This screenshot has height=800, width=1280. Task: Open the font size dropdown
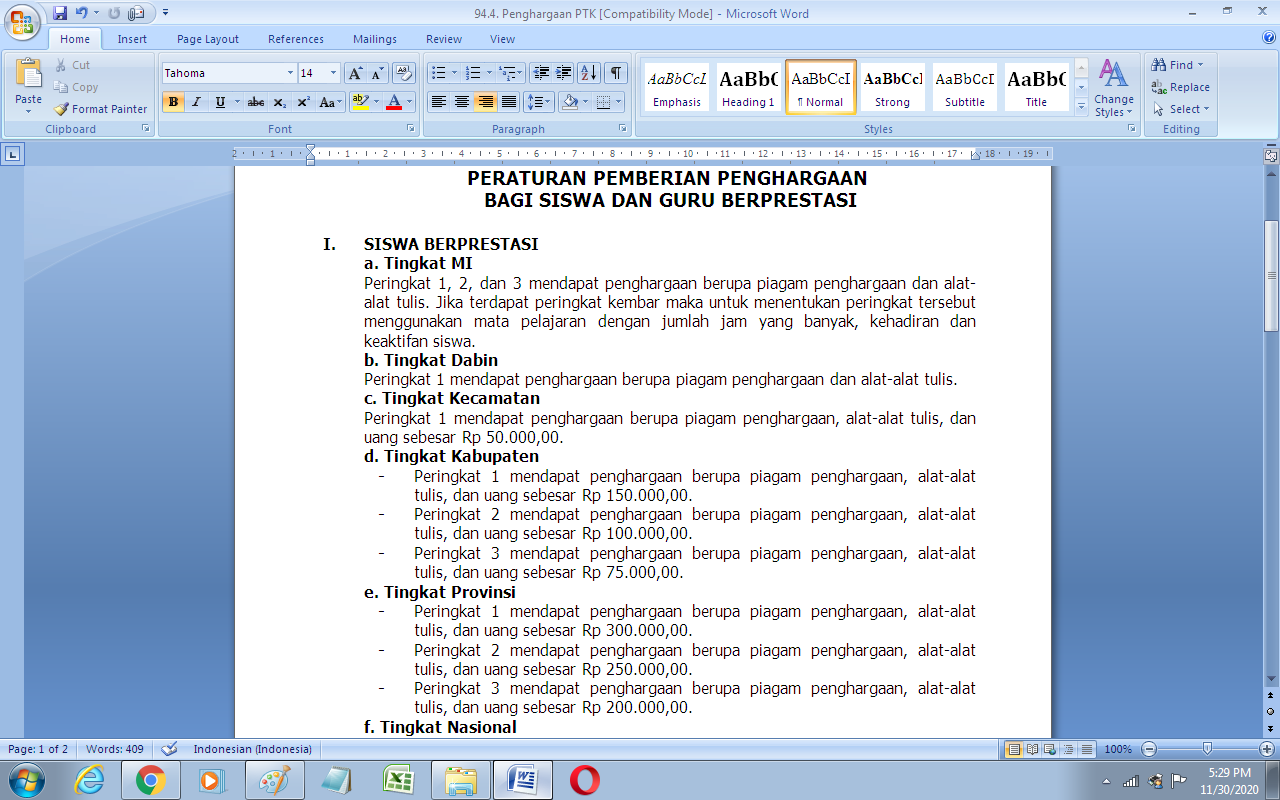pyautogui.click(x=334, y=73)
